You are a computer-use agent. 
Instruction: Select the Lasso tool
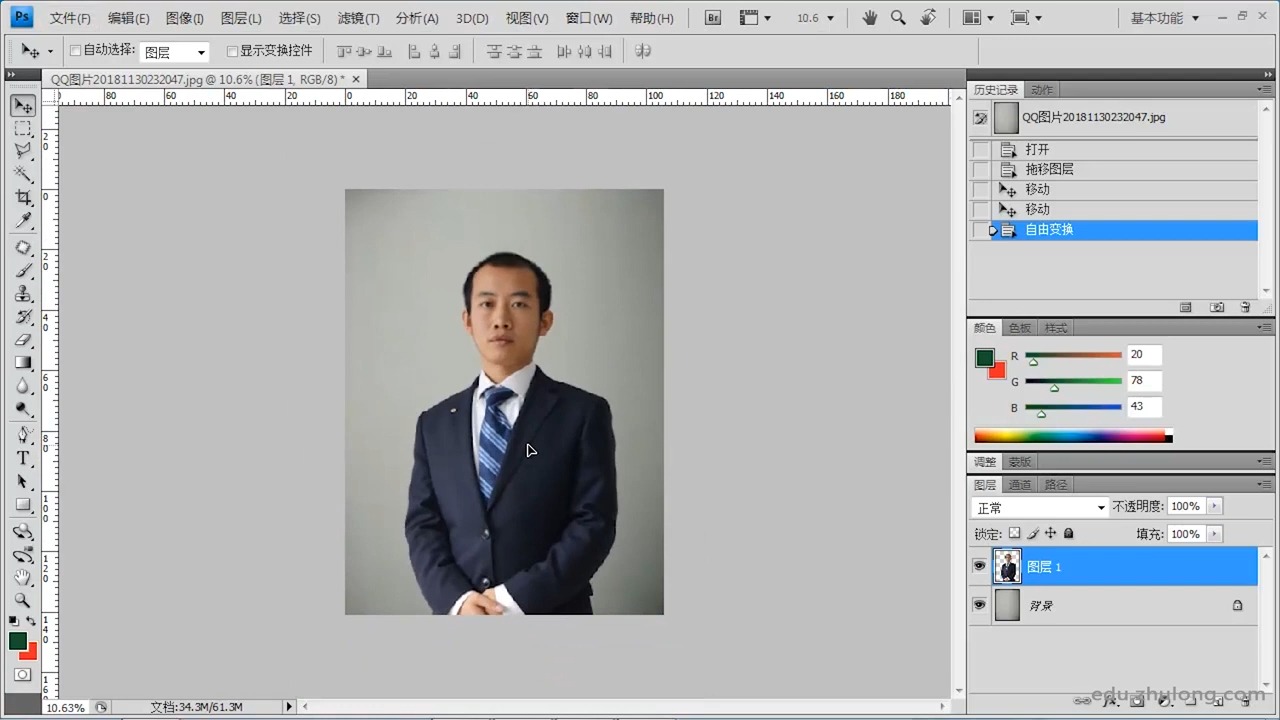[x=23, y=151]
